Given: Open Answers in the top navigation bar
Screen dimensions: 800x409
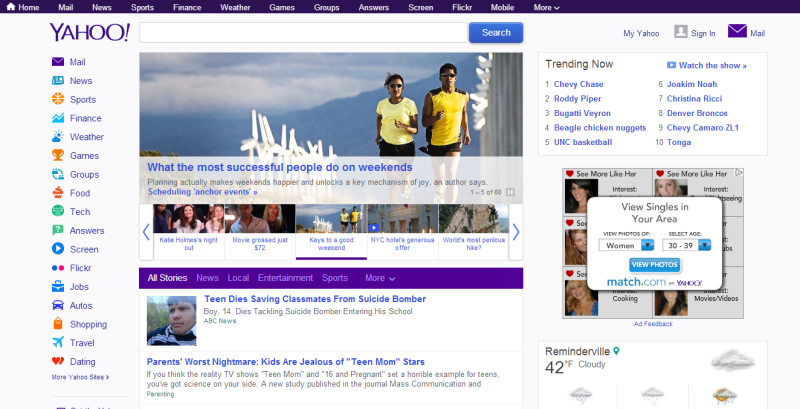Looking at the screenshot, I should pos(373,7).
